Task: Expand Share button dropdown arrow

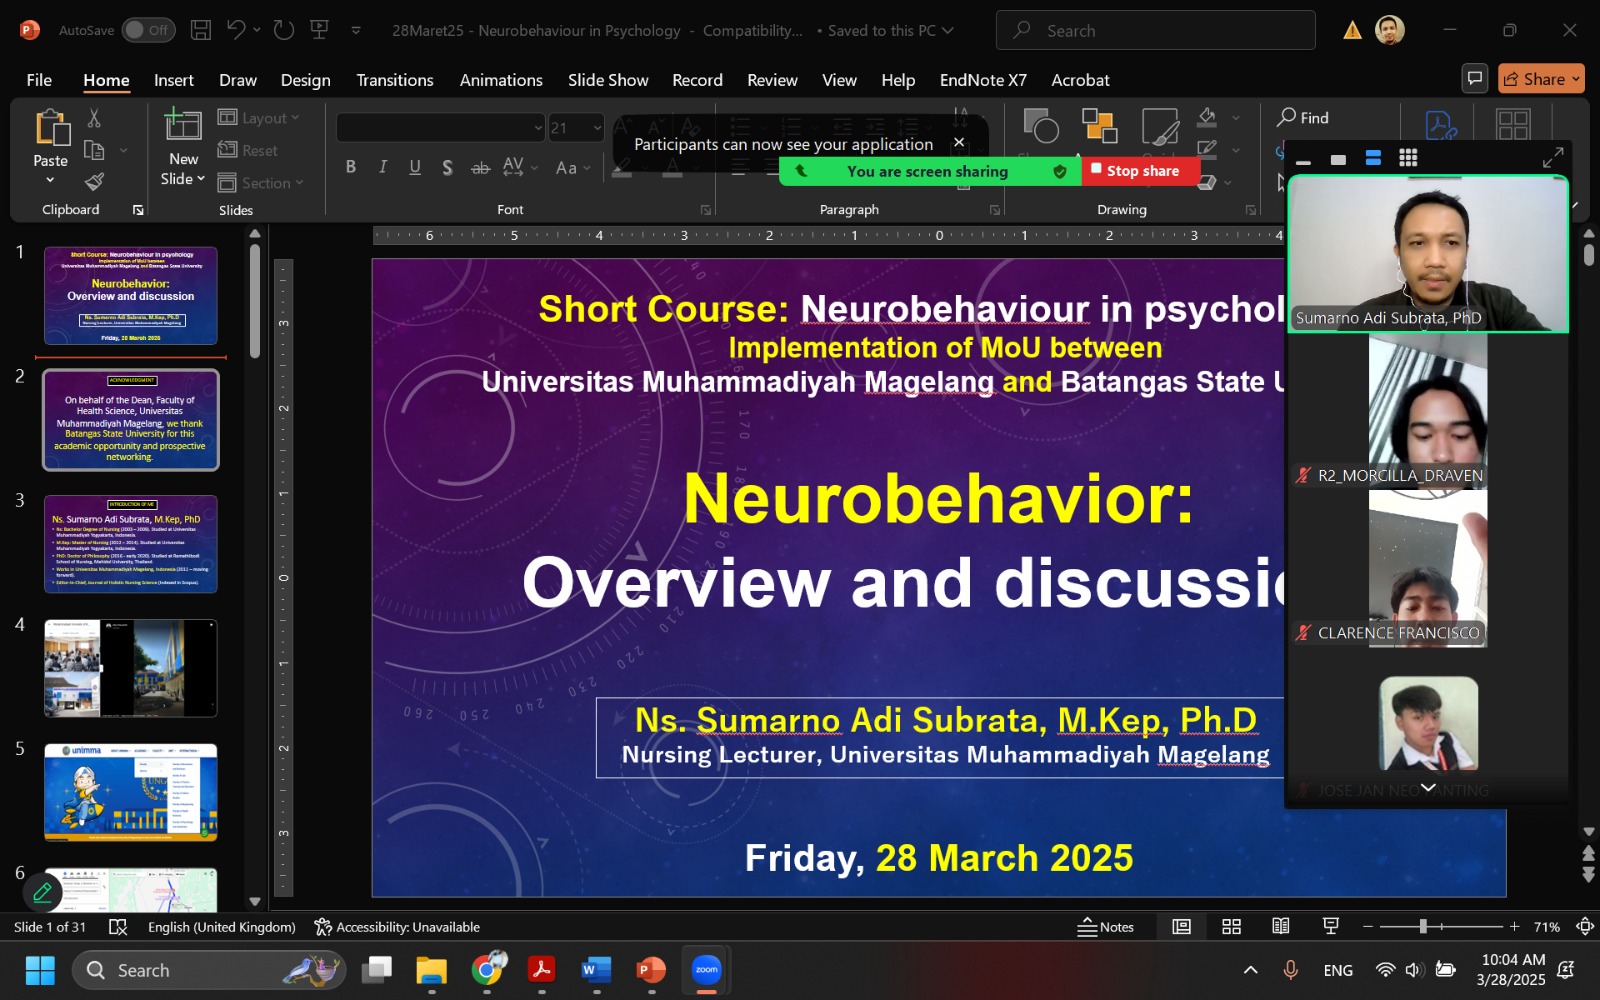Action: point(1576,78)
